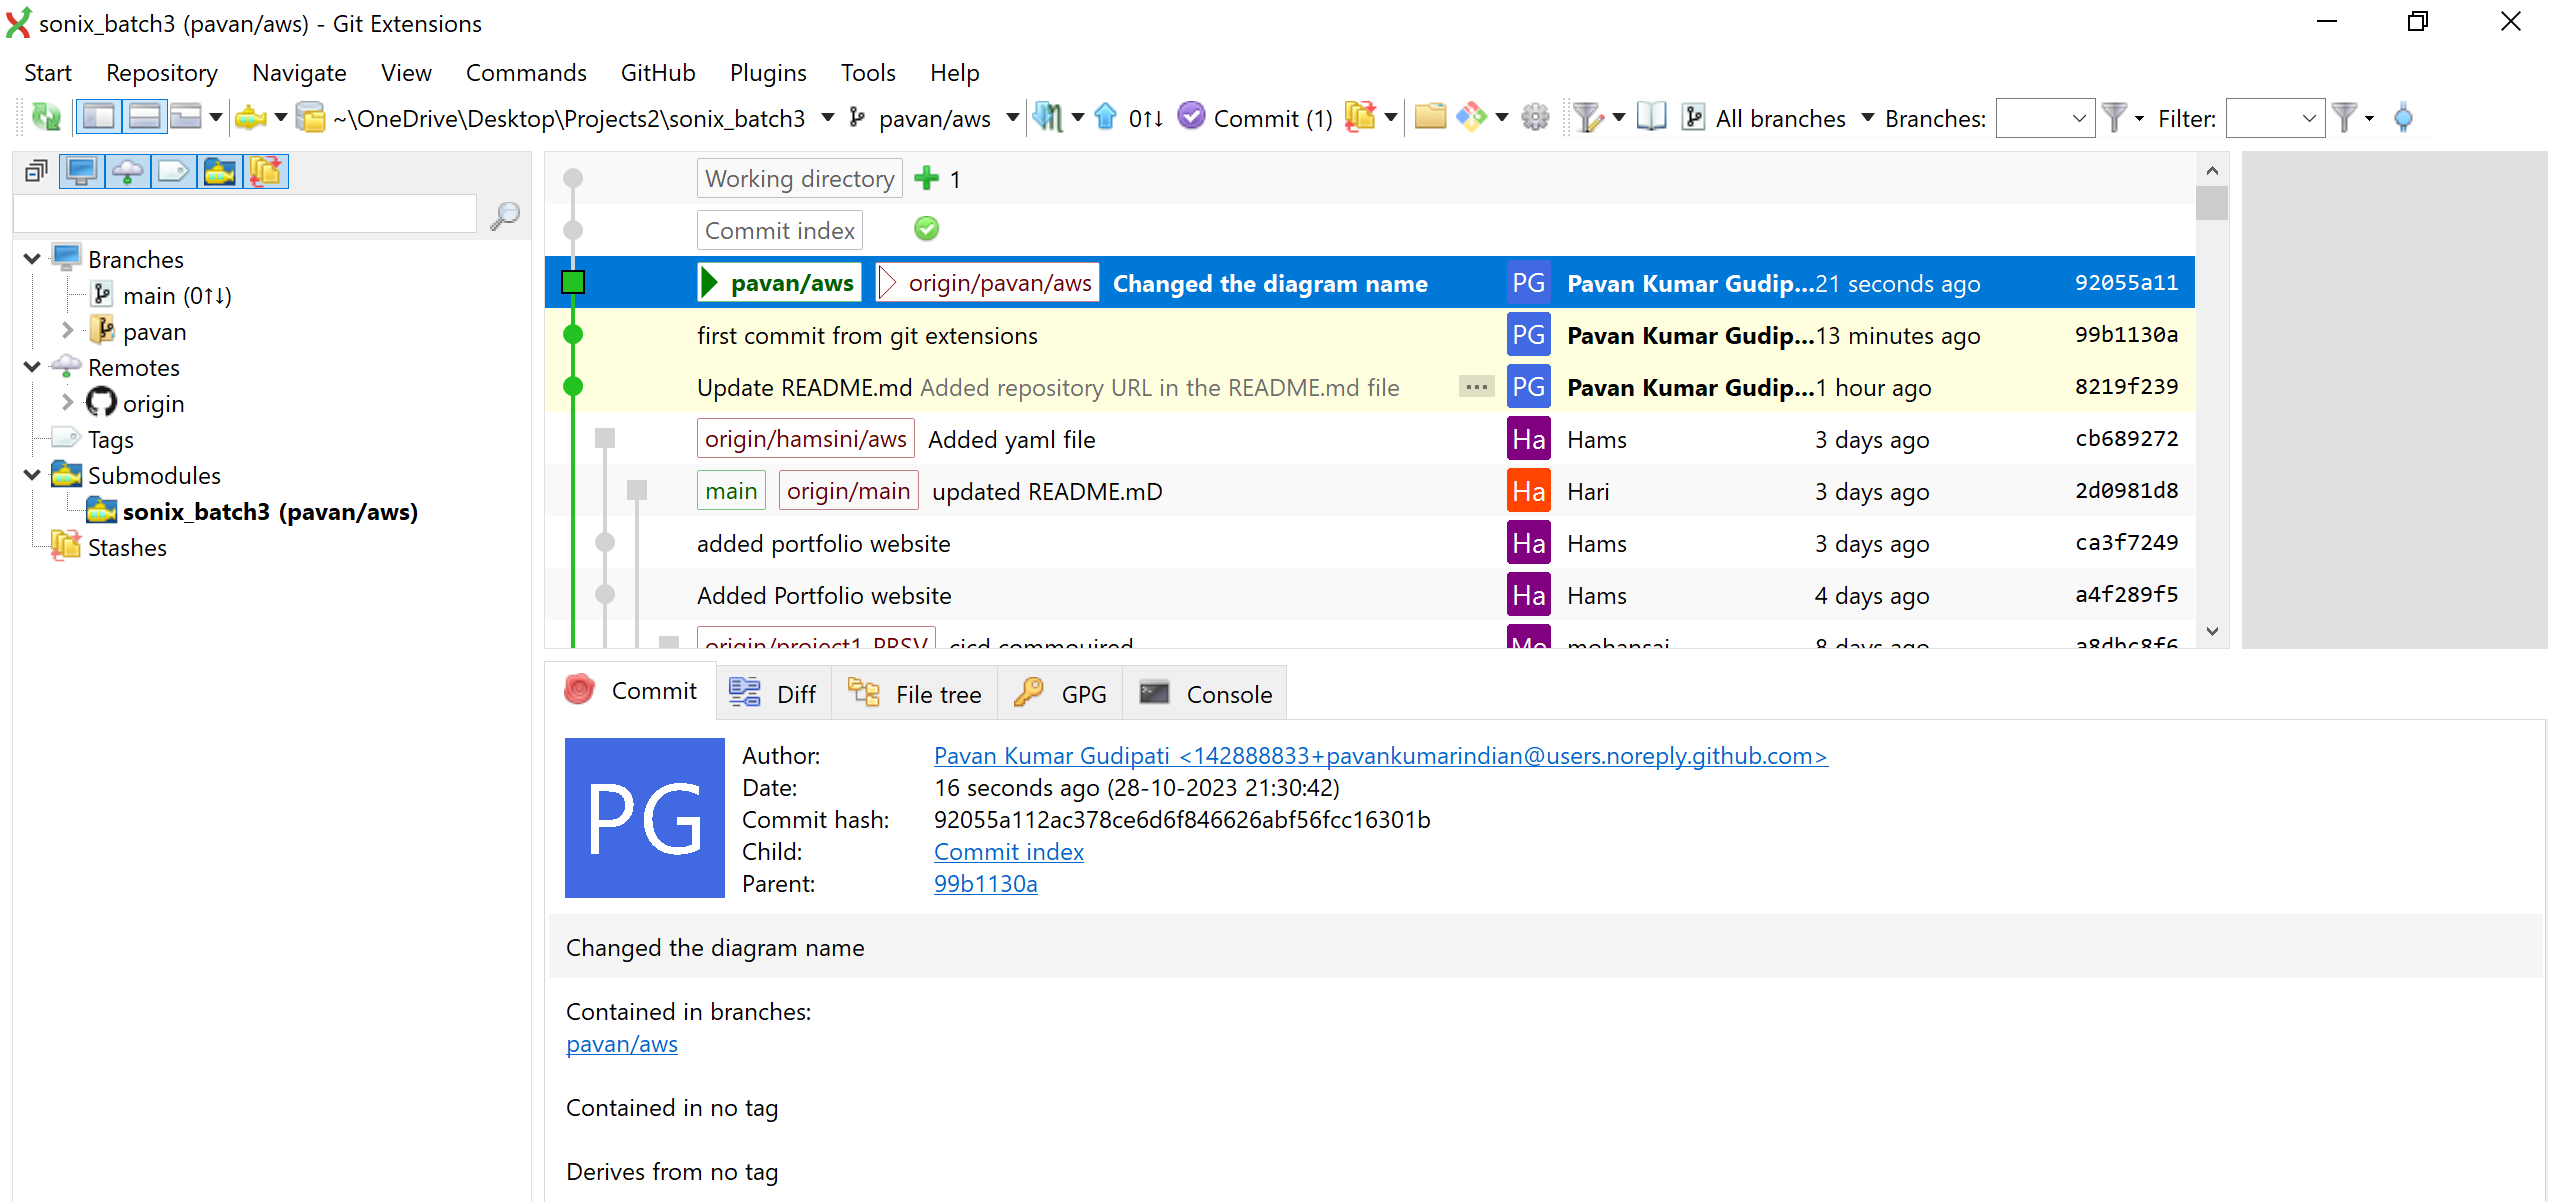
Task: Toggle the split view layout button
Action: 145,118
